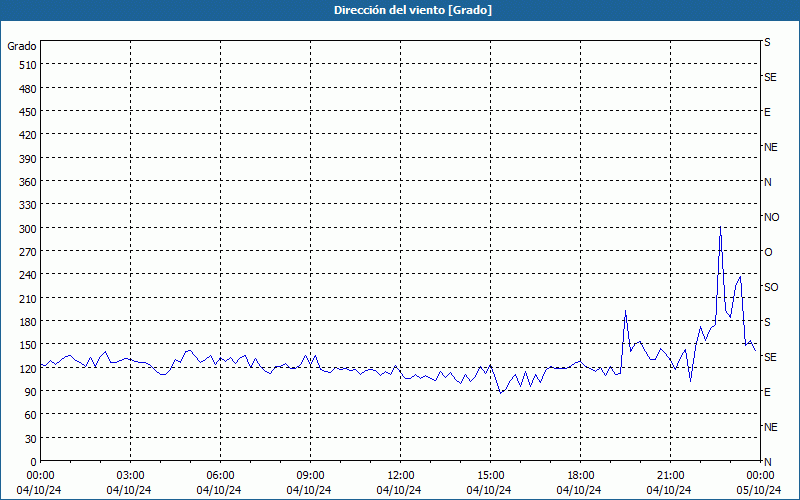Click the 120 degree axis label

pyautogui.click(x=28, y=368)
